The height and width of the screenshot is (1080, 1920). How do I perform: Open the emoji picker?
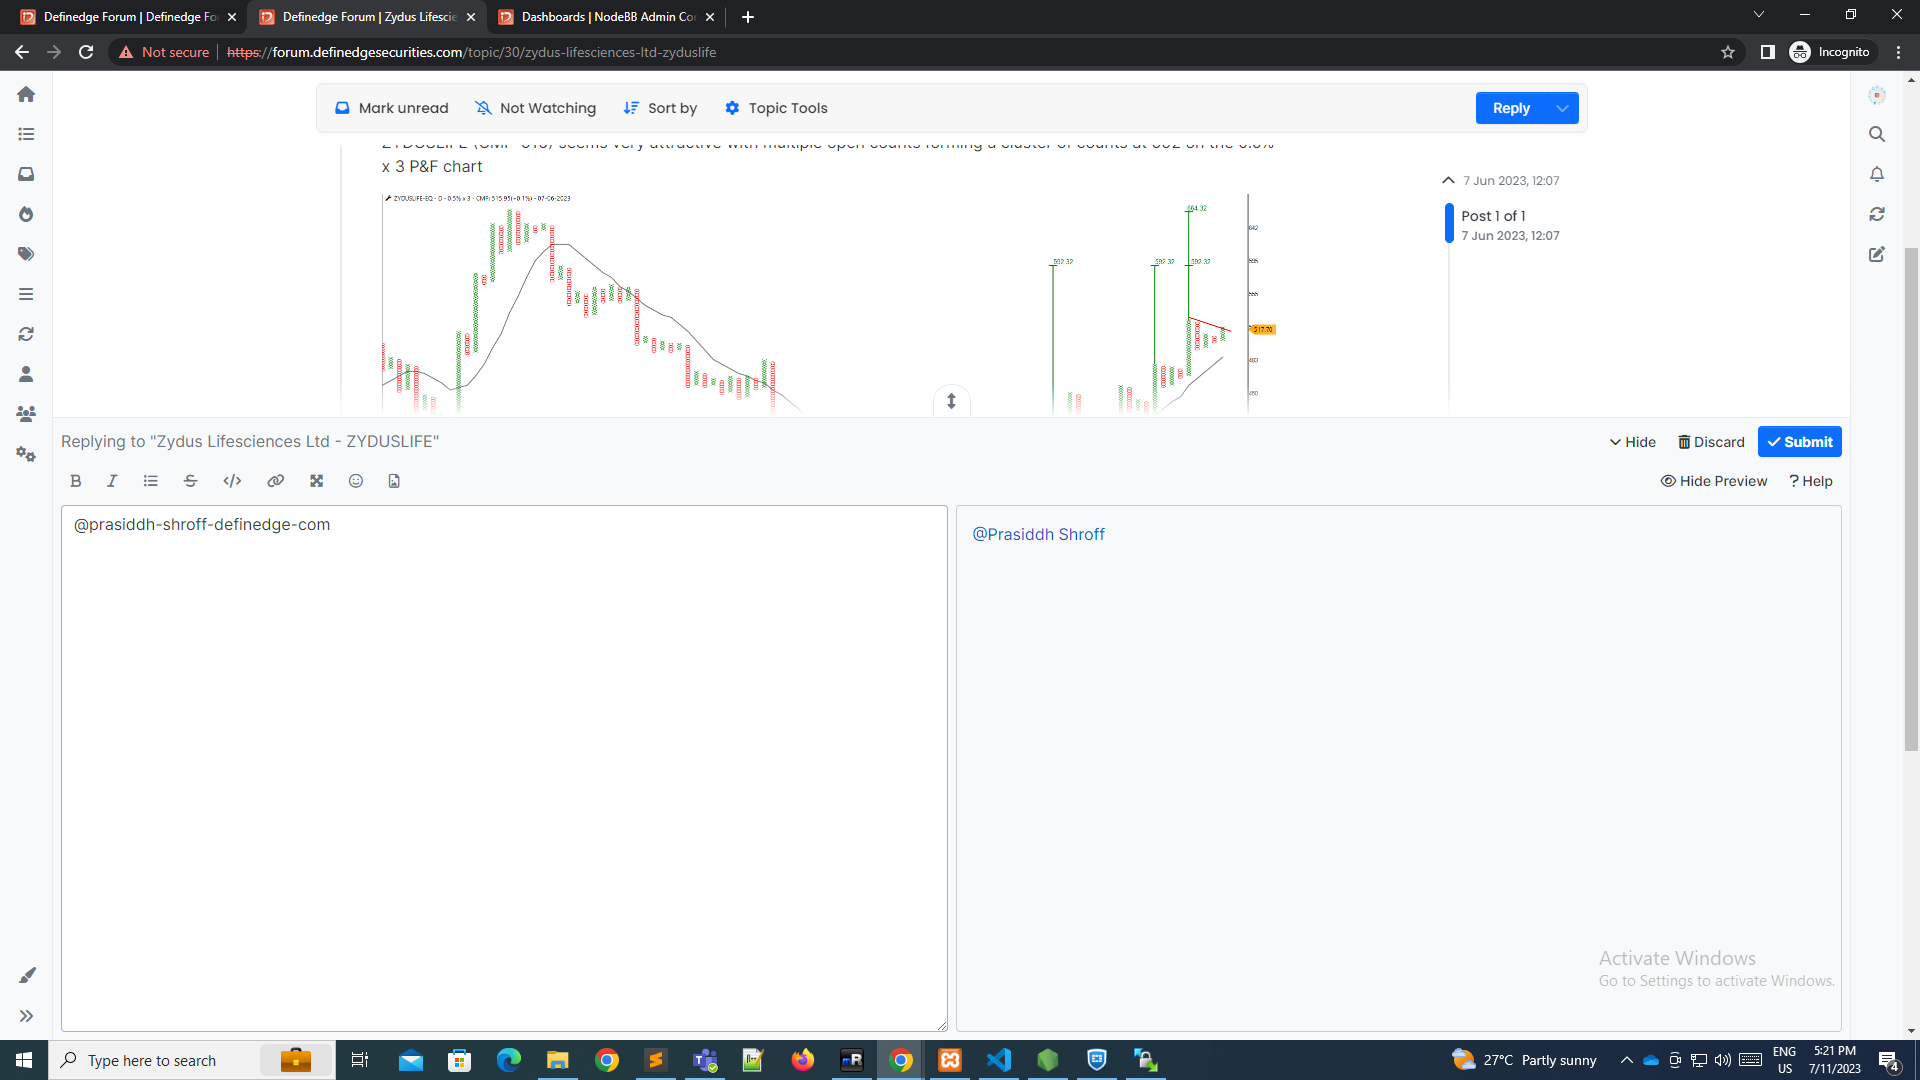point(355,481)
